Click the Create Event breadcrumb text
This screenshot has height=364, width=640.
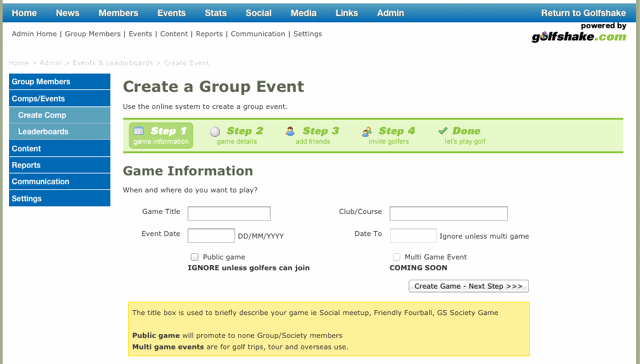point(186,63)
